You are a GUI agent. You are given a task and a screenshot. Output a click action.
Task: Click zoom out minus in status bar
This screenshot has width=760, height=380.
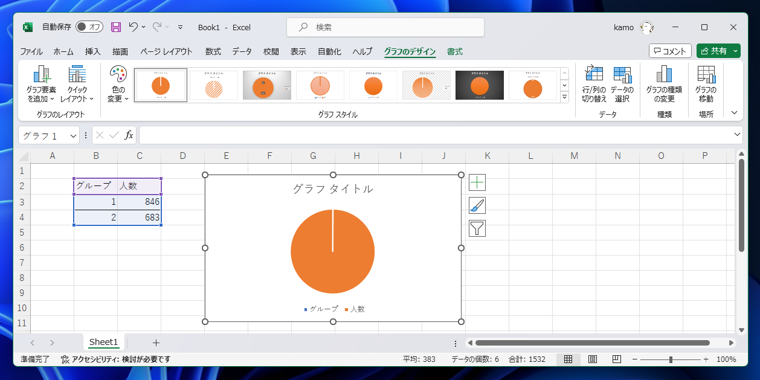634,360
